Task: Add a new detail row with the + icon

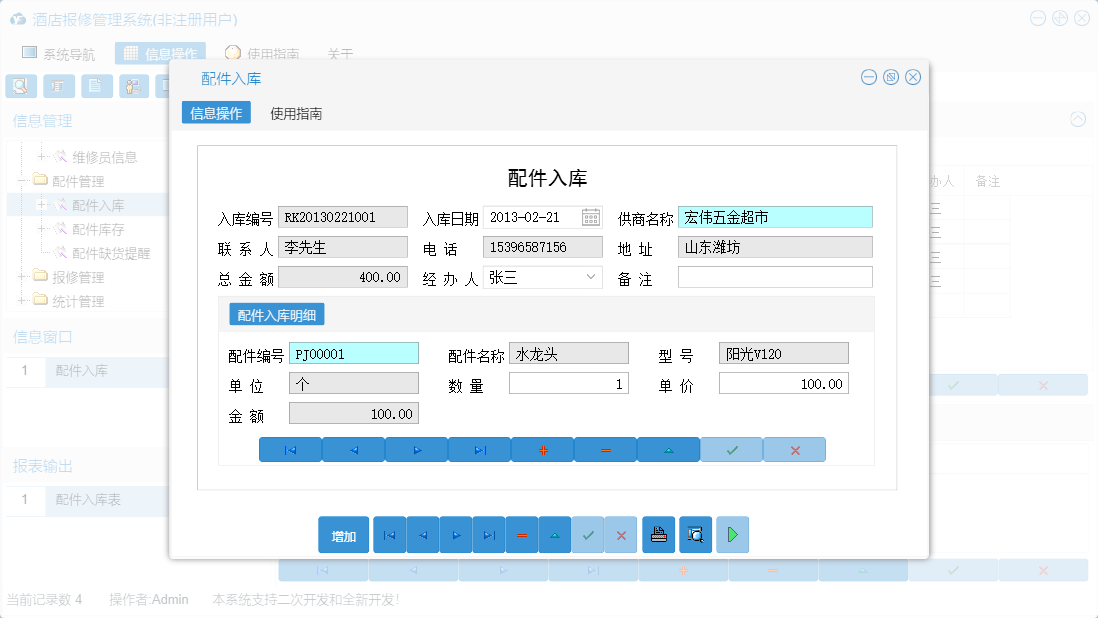Action: (x=542, y=449)
